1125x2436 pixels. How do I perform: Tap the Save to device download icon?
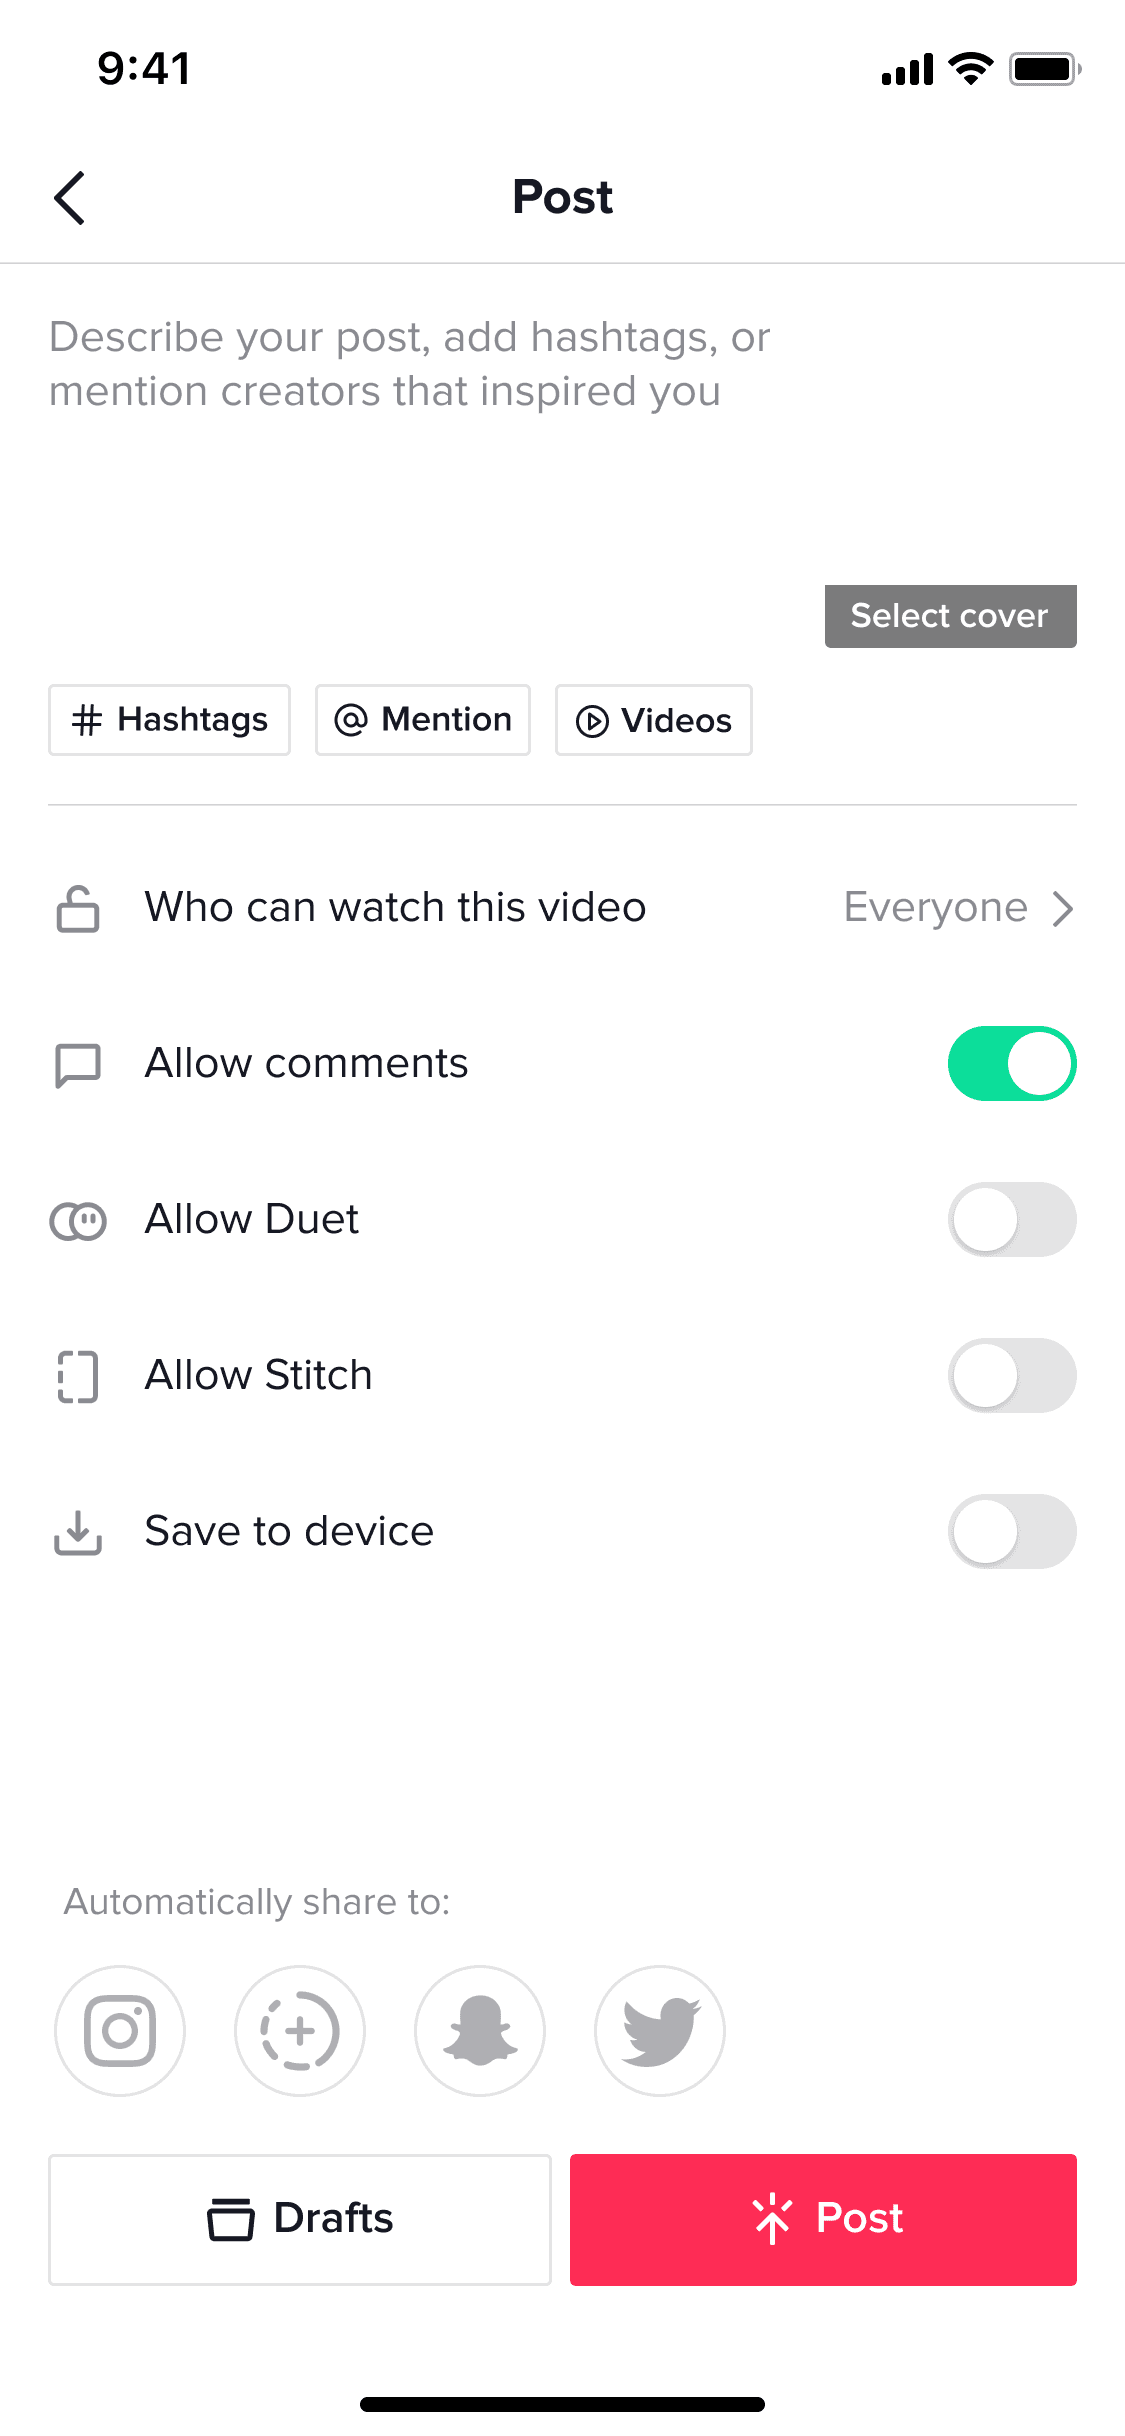click(x=77, y=1533)
